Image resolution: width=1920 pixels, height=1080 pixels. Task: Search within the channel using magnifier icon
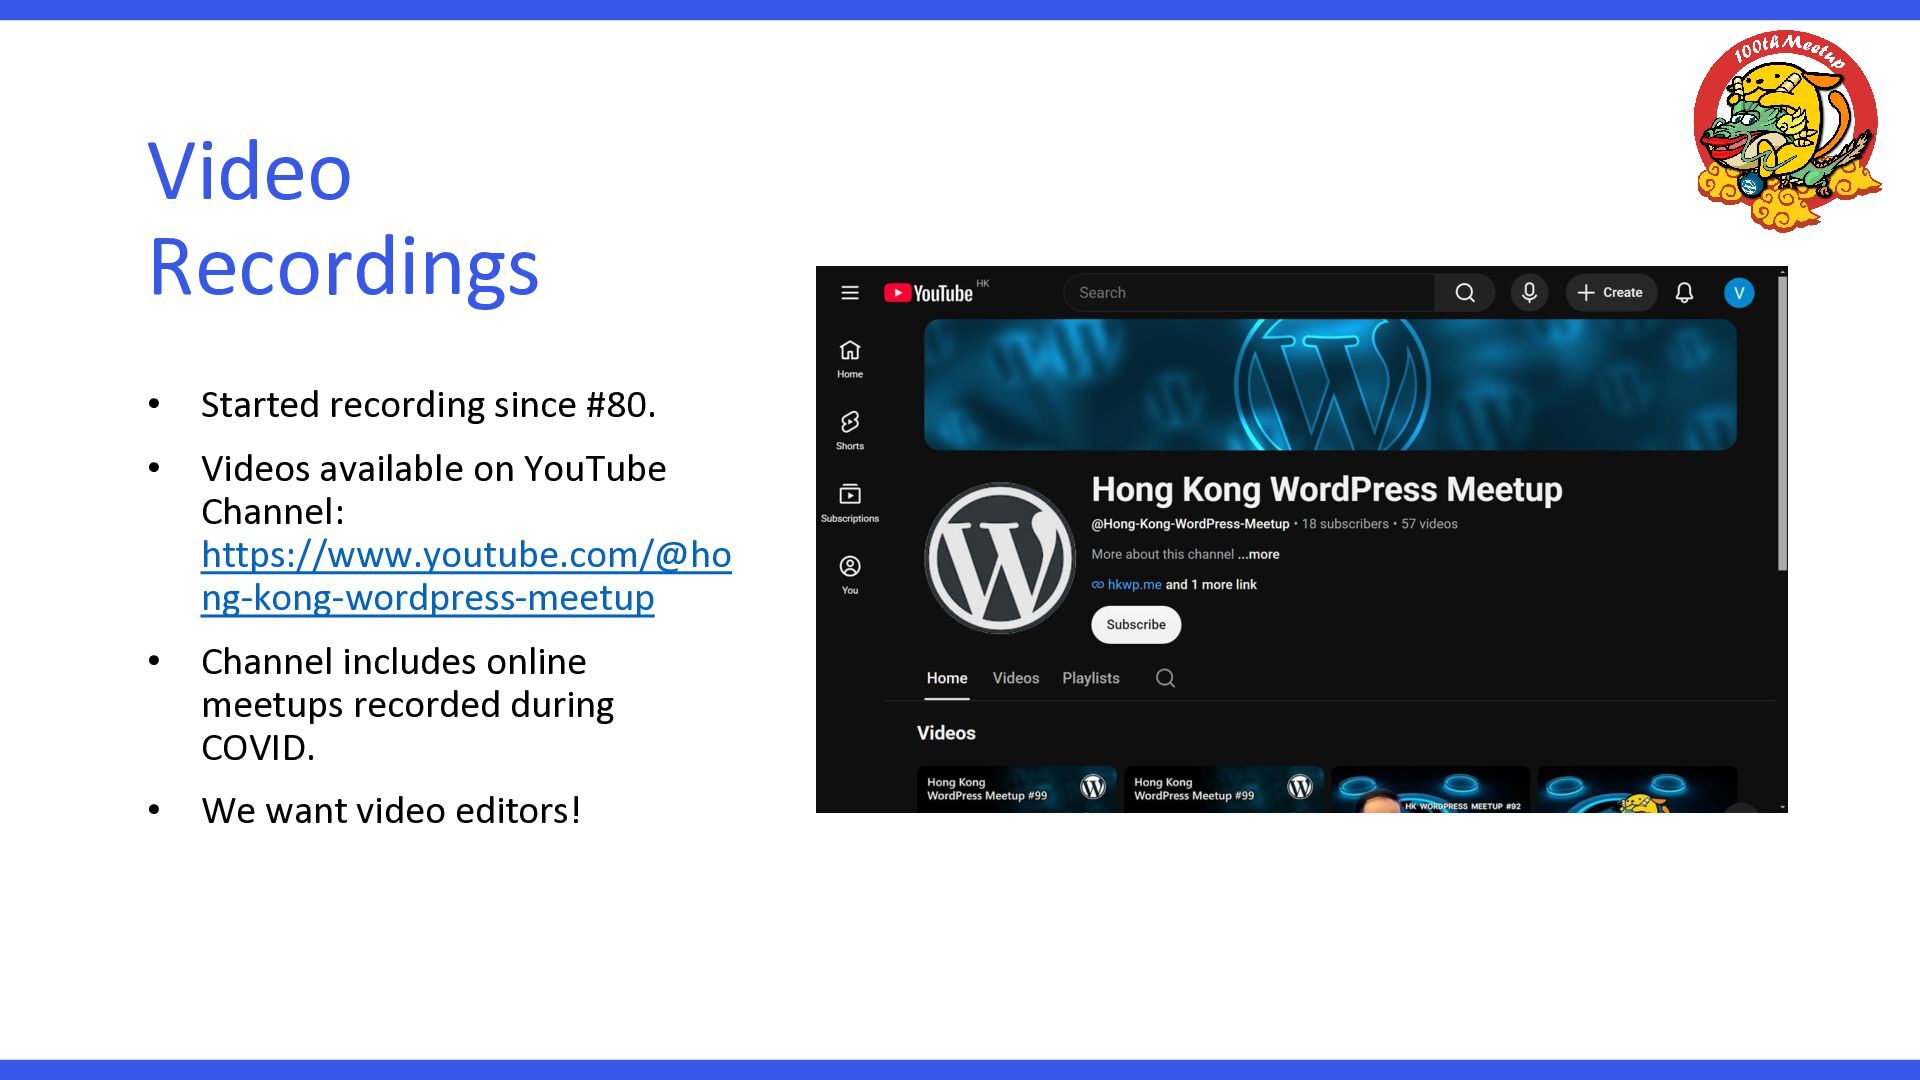(1165, 678)
